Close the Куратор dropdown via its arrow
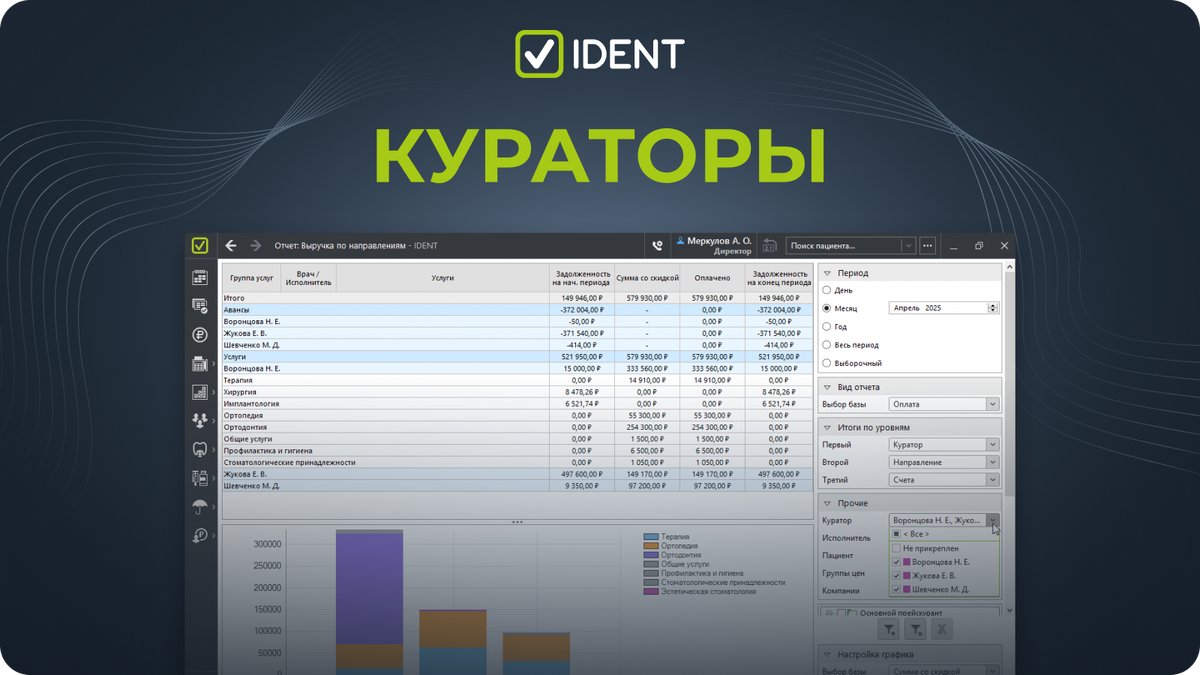 pyautogui.click(x=992, y=520)
